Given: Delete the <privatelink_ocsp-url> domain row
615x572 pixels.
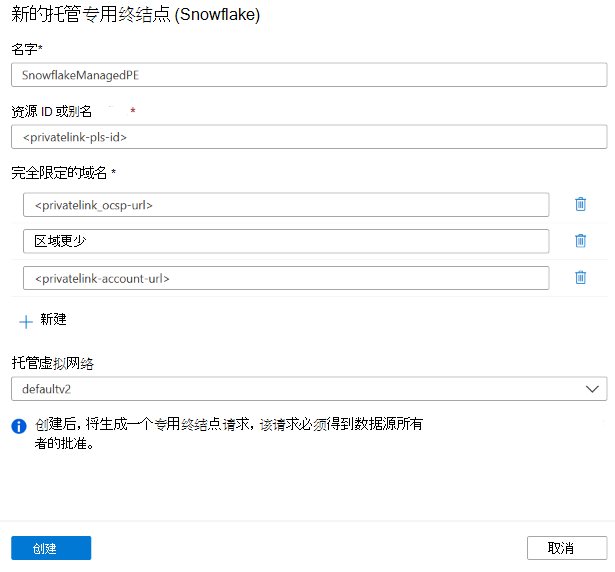Looking at the screenshot, I should point(580,204).
